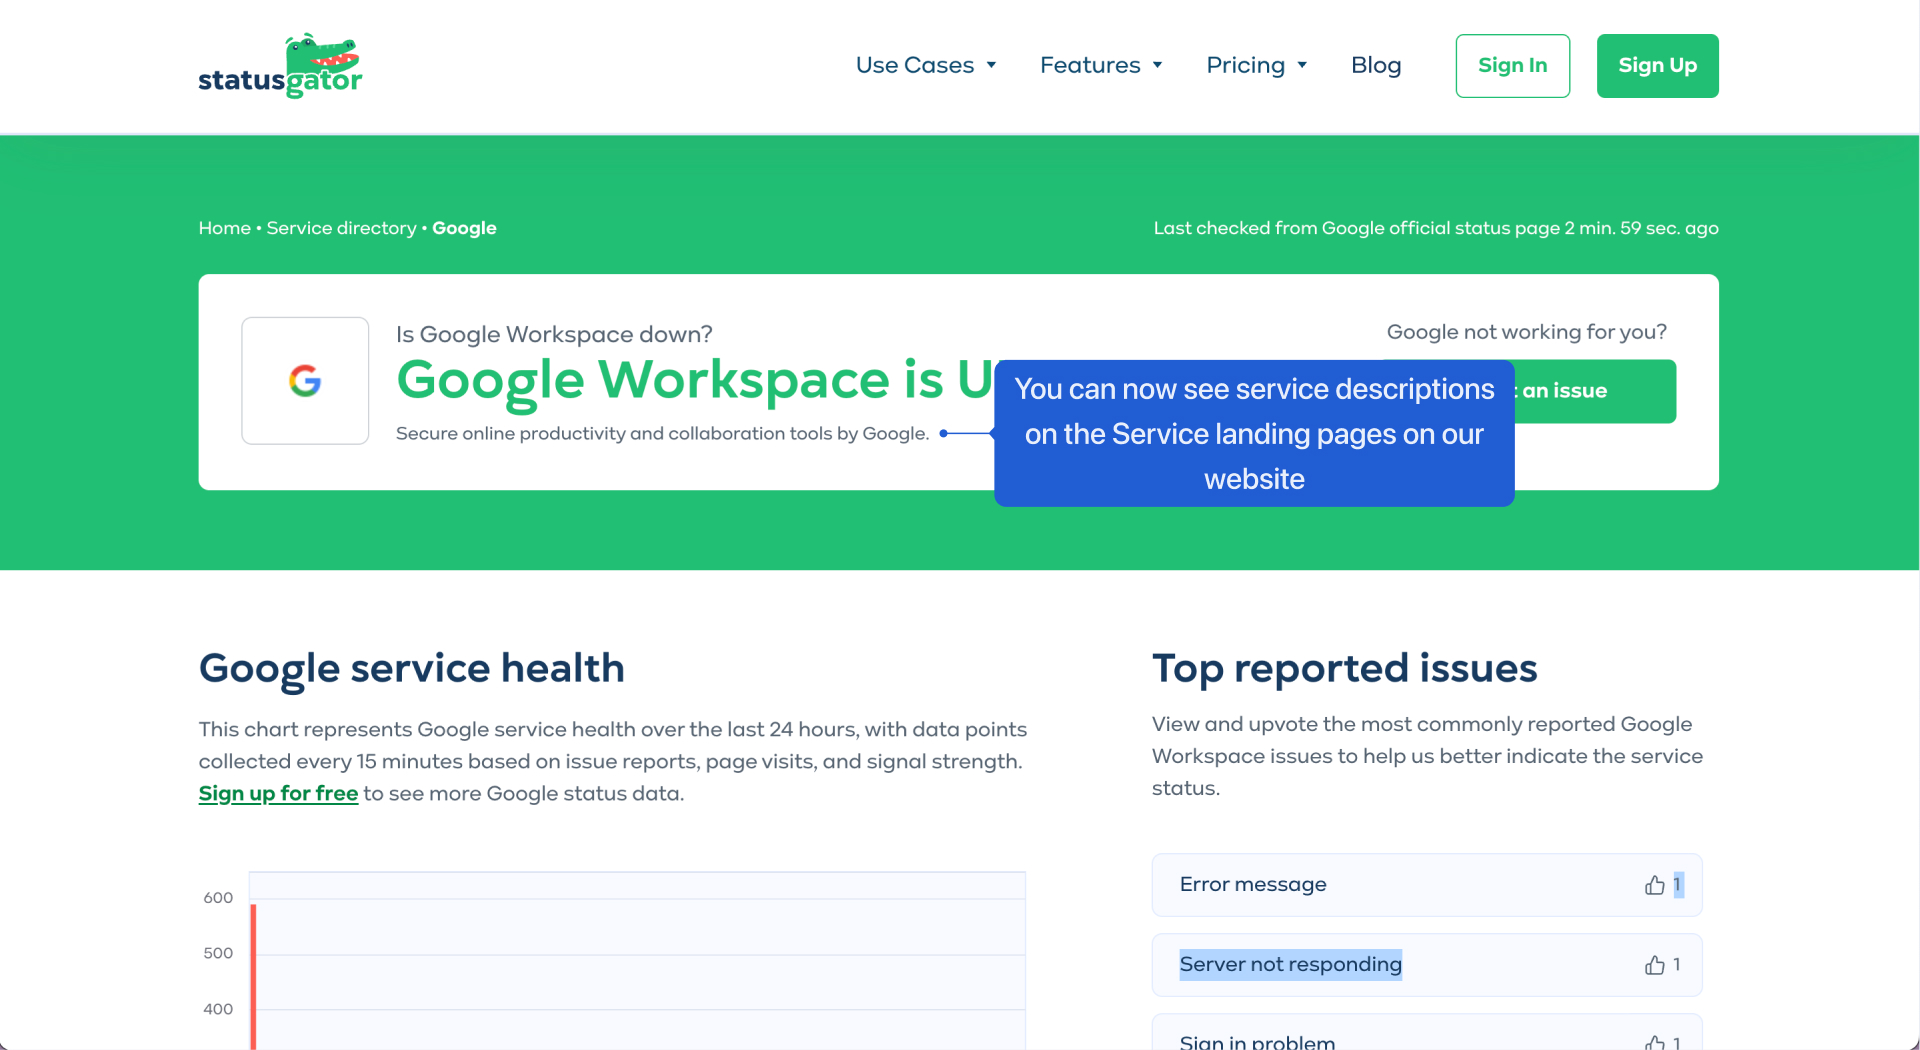Click the Top reported issues heading
The height and width of the screenshot is (1050, 1920).
click(1344, 668)
